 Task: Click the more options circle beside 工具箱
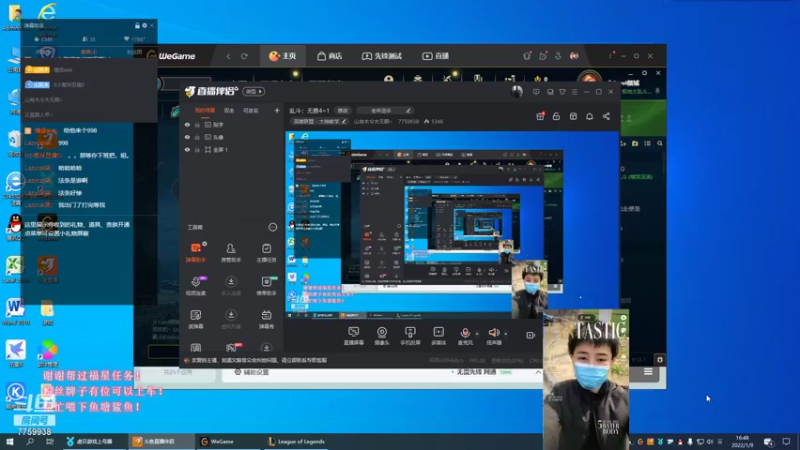[272, 227]
